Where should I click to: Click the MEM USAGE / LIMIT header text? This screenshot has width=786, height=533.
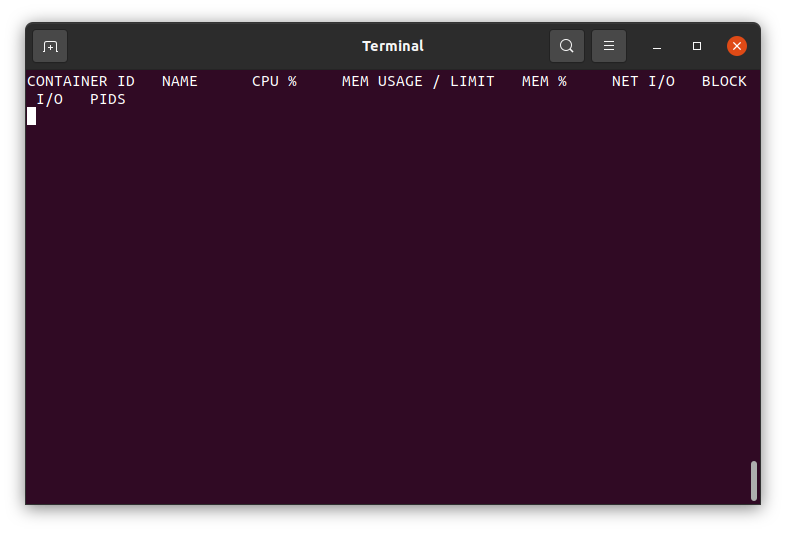coord(418,81)
